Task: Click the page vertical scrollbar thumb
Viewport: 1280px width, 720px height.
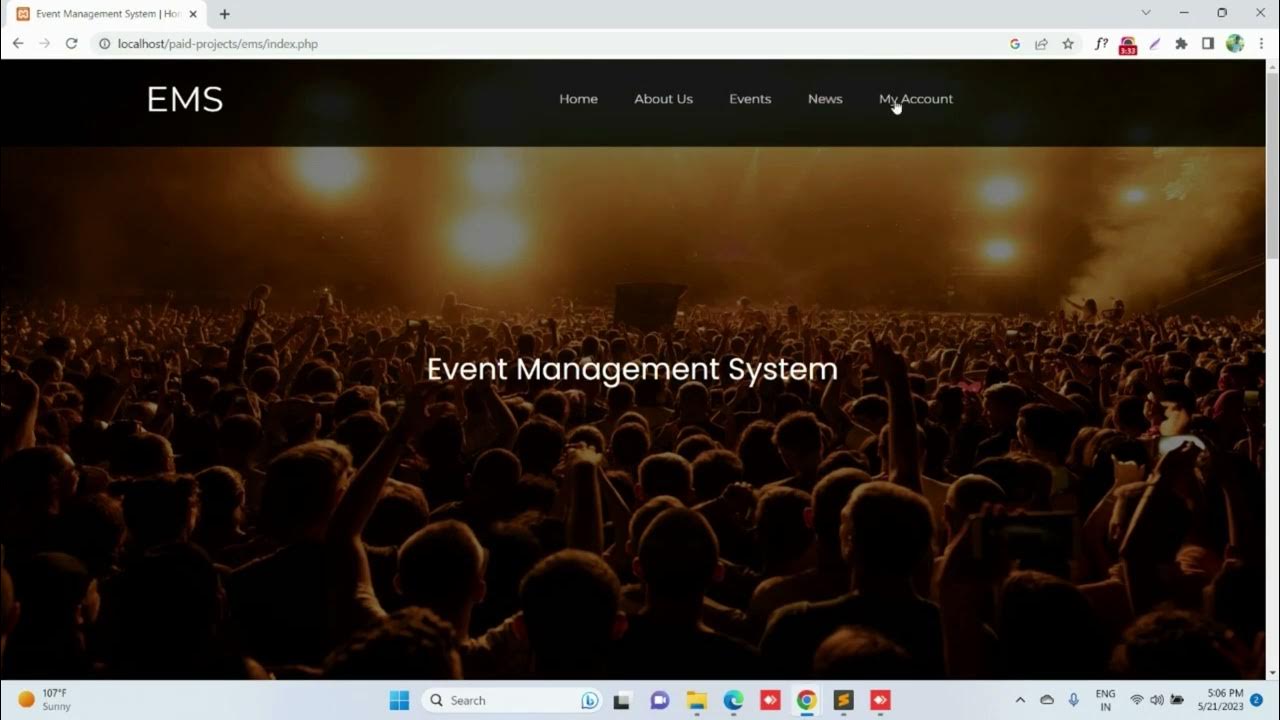Action: point(1272,165)
